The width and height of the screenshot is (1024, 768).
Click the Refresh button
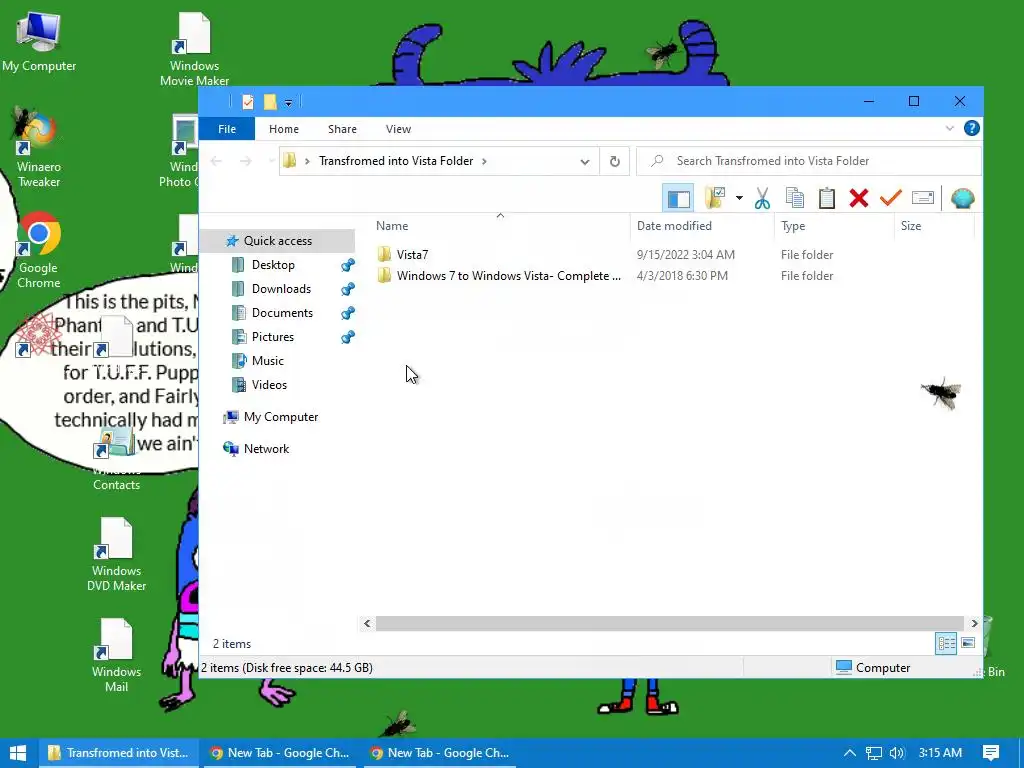pos(615,161)
